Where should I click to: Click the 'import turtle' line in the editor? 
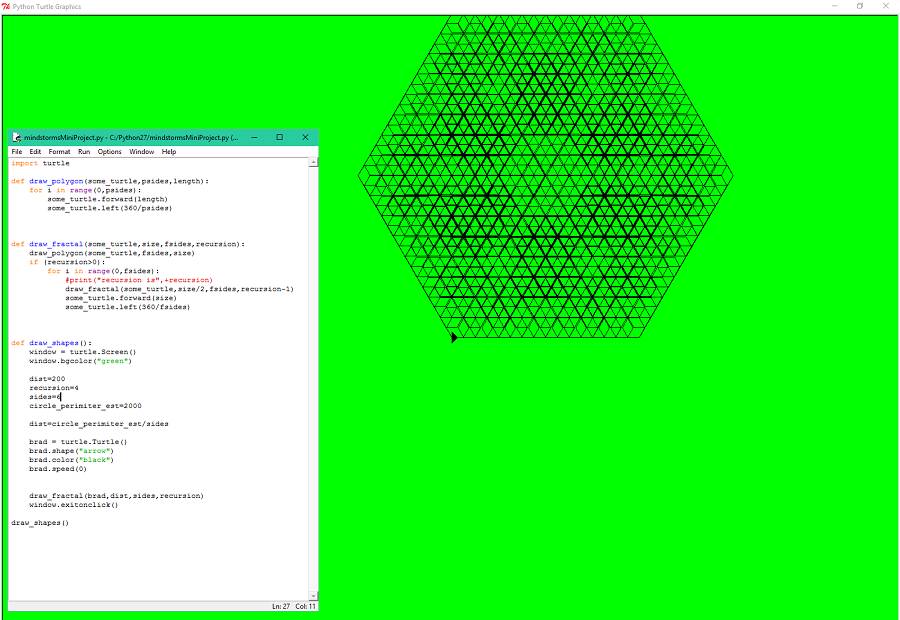[x=41, y=163]
